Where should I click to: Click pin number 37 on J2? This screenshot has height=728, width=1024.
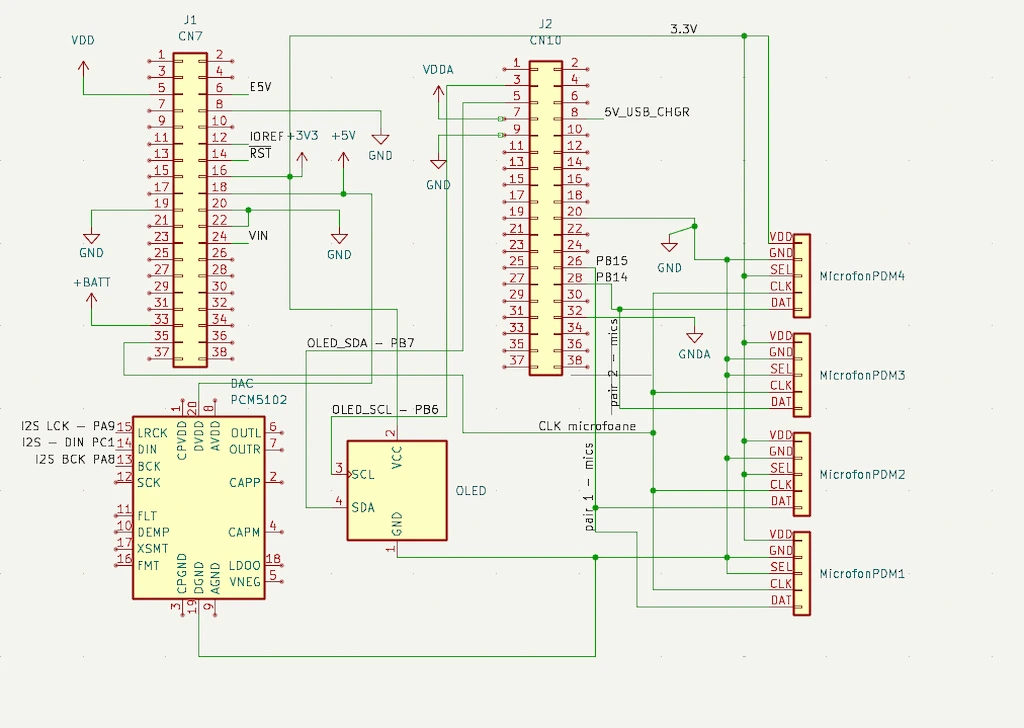tap(517, 360)
